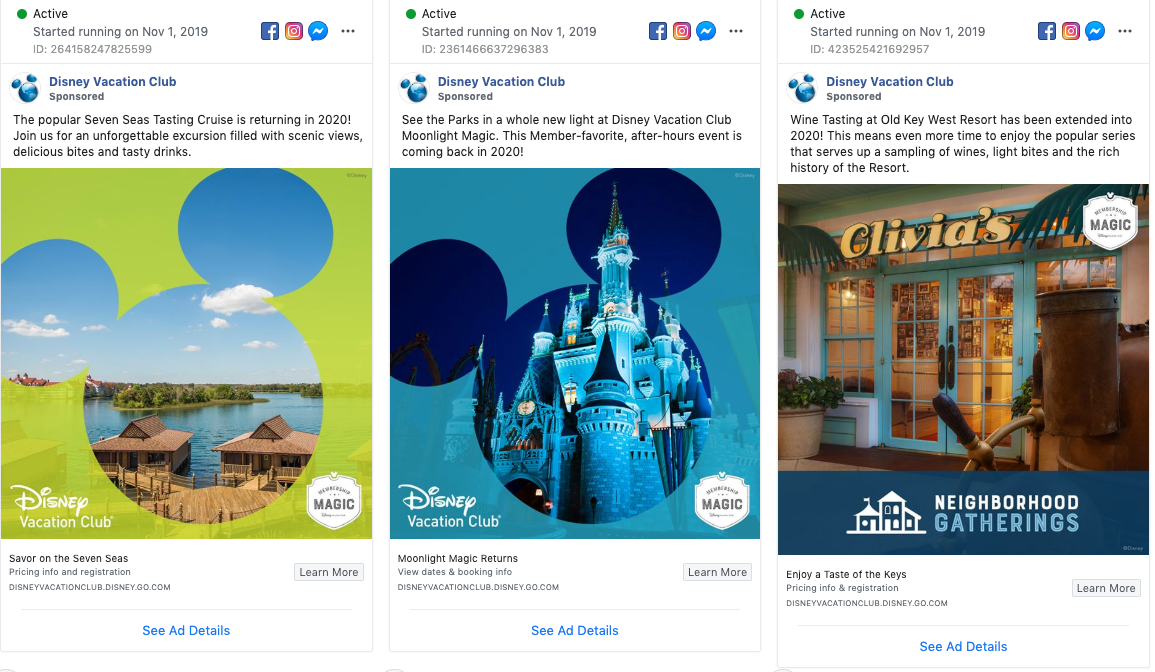
Task: Click Learn More on Moonlight Magic Returns
Action: point(717,573)
